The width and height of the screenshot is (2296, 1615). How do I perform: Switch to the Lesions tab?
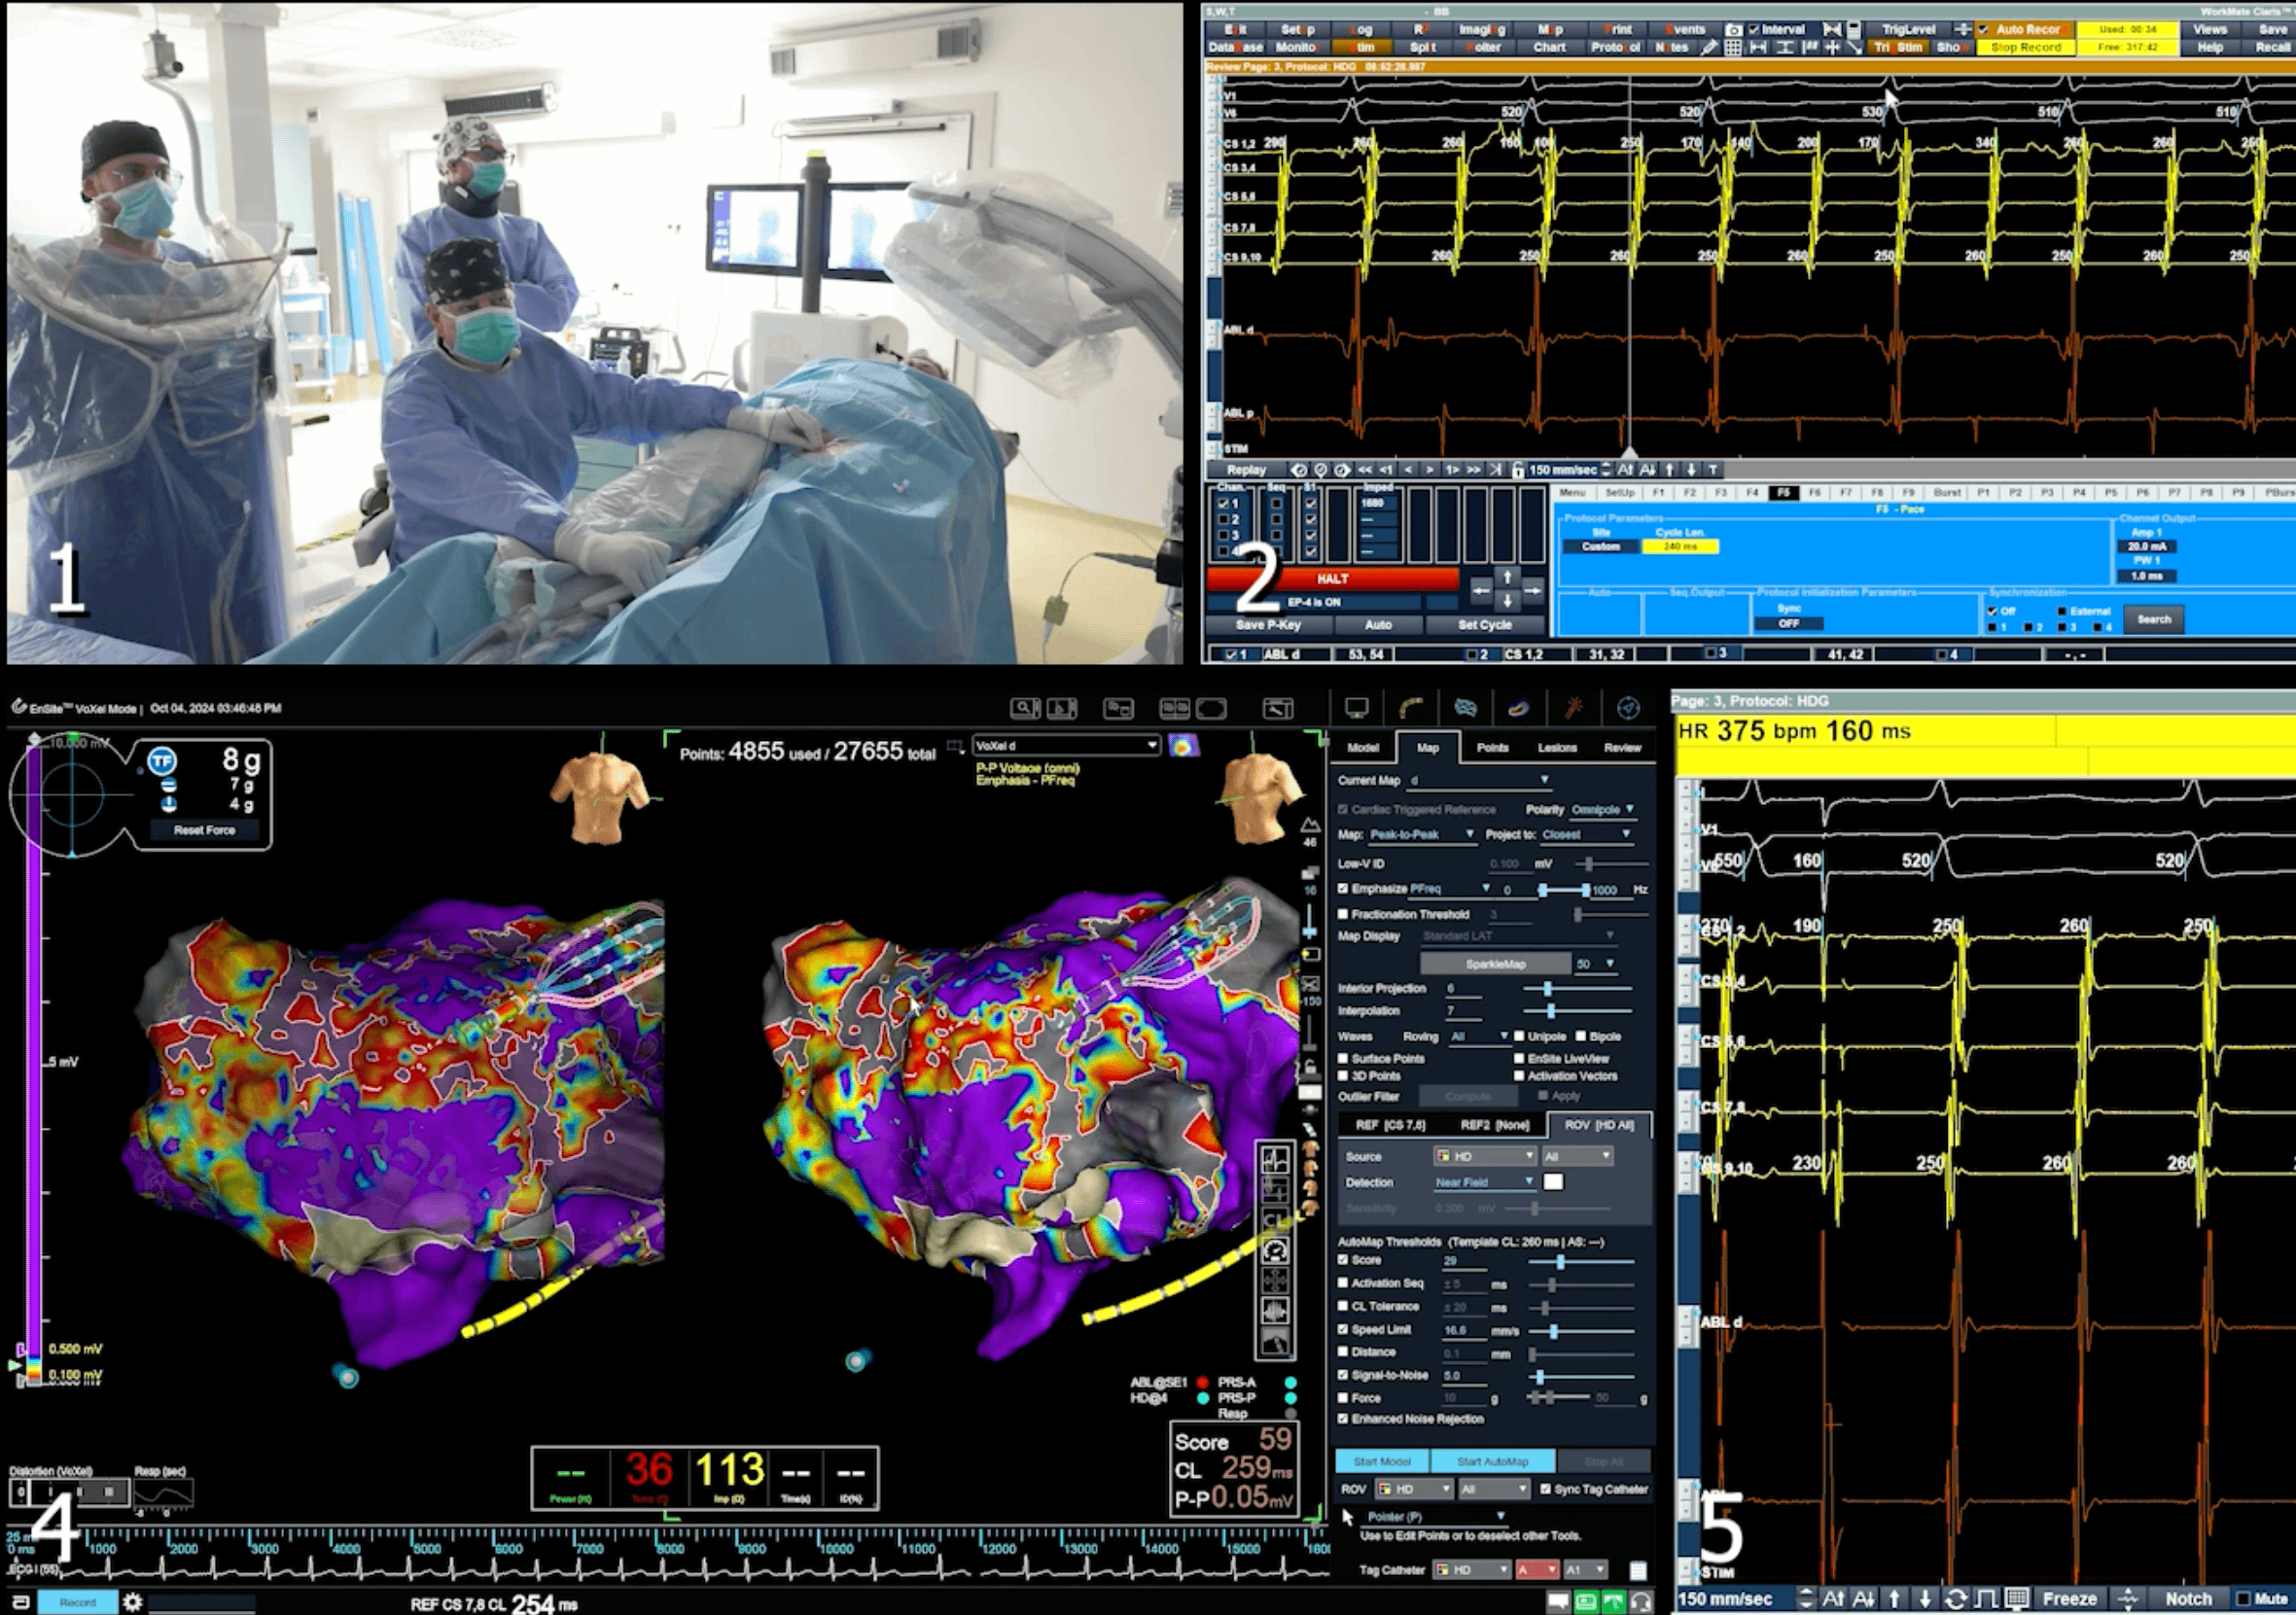pyautogui.click(x=1557, y=748)
